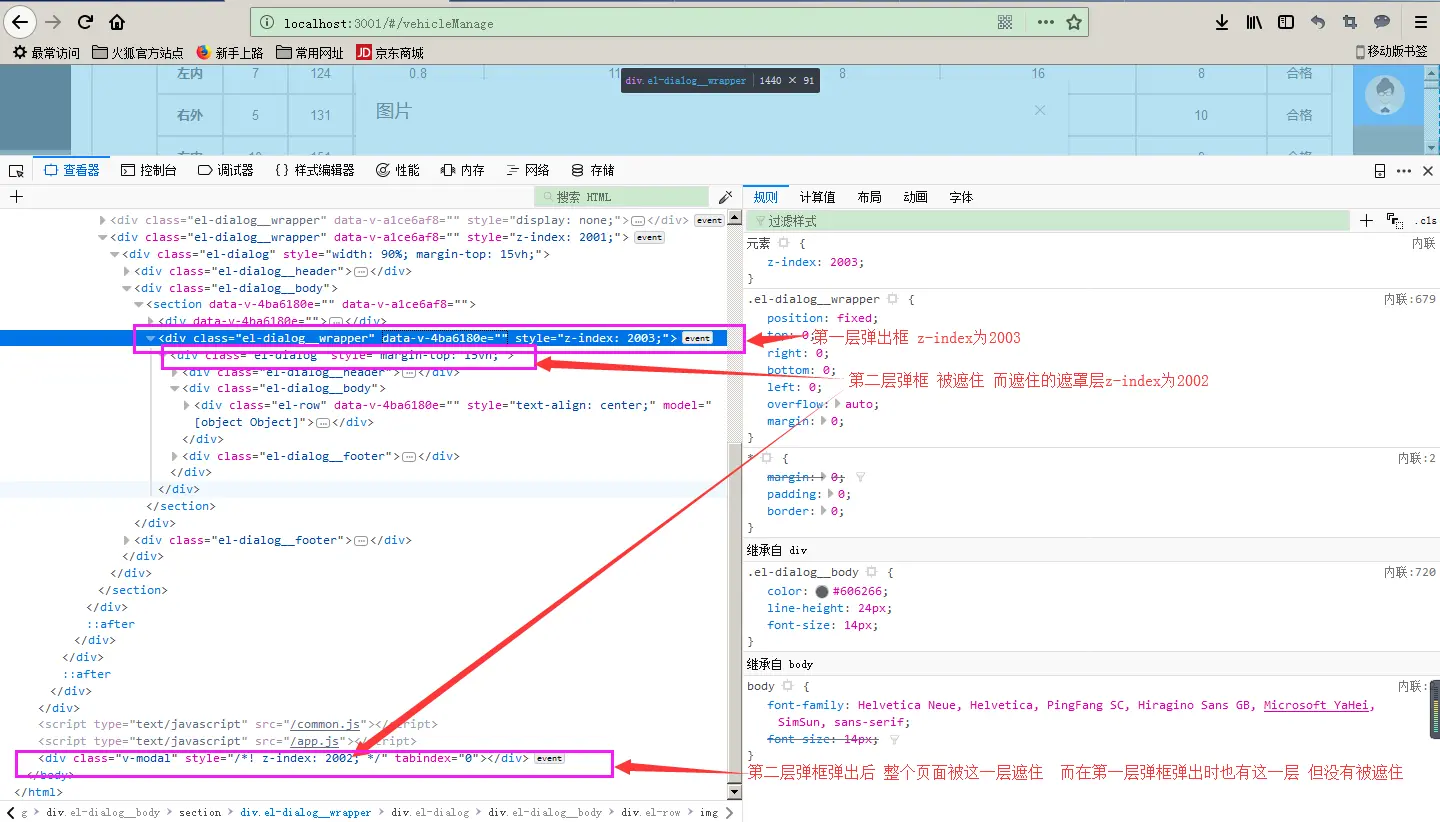
Task: Open the Firefox hamburger menu
Action: pyautogui.click(x=1420, y=22)
